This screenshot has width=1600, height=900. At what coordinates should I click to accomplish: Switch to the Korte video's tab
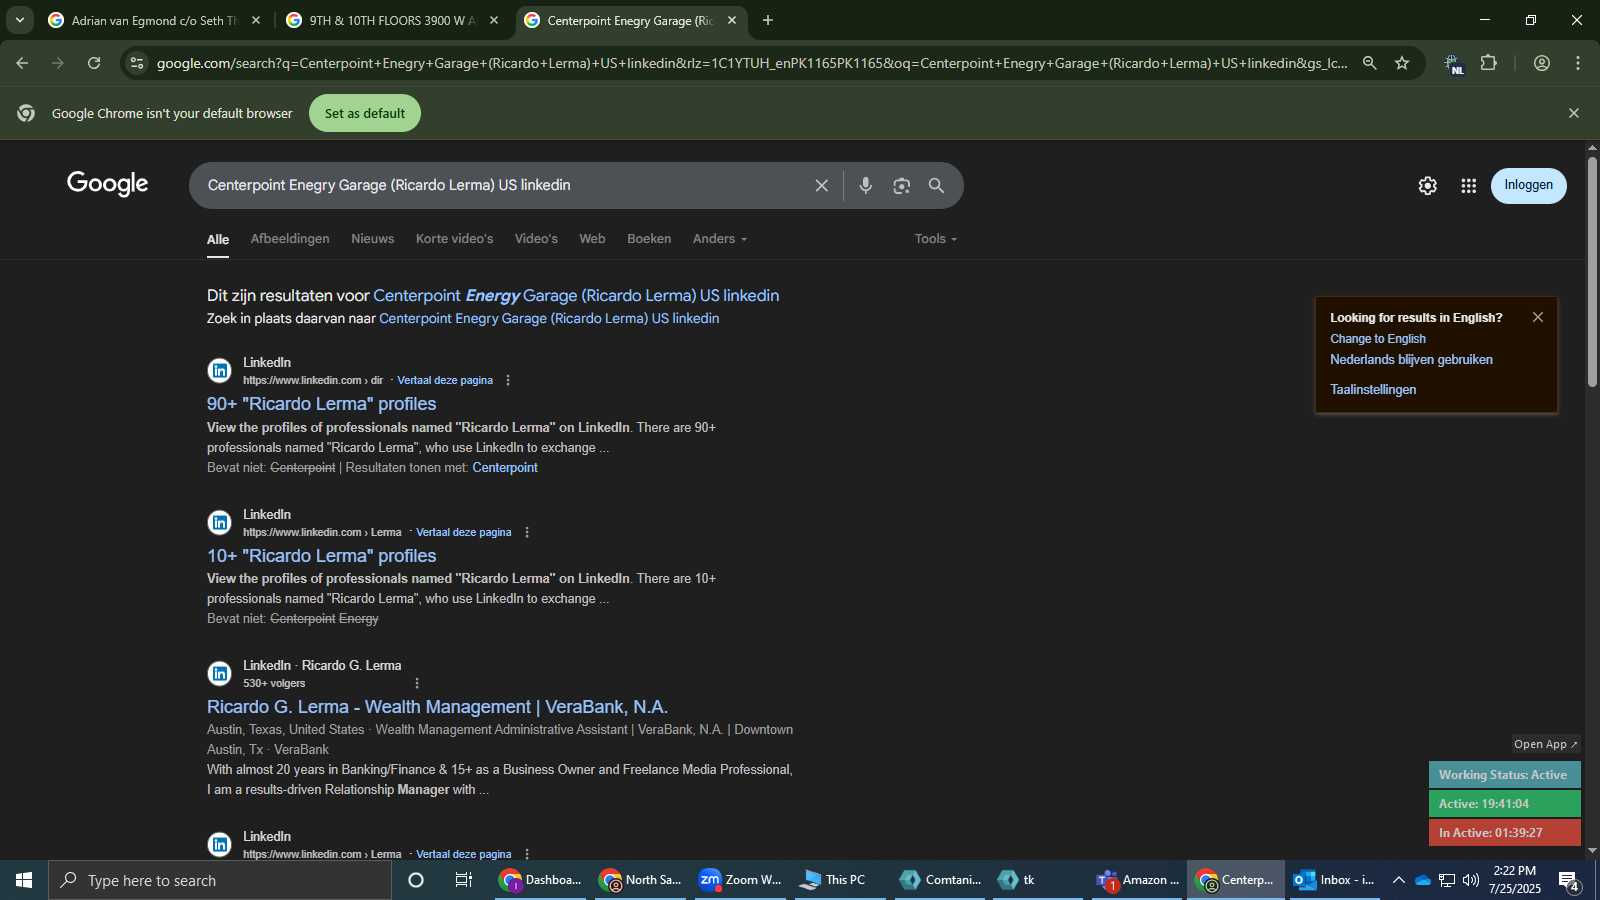(x=454, y=239)
